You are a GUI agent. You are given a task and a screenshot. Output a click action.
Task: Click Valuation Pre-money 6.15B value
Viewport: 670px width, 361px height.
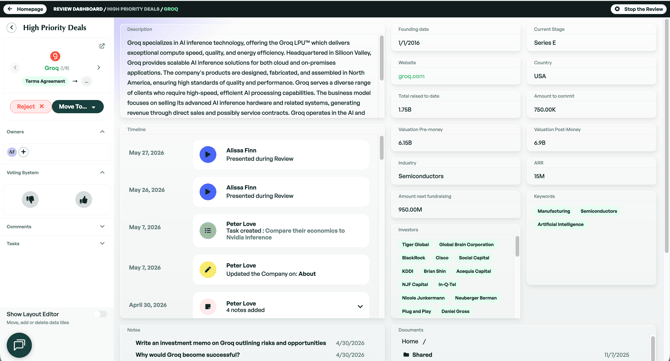405,143
